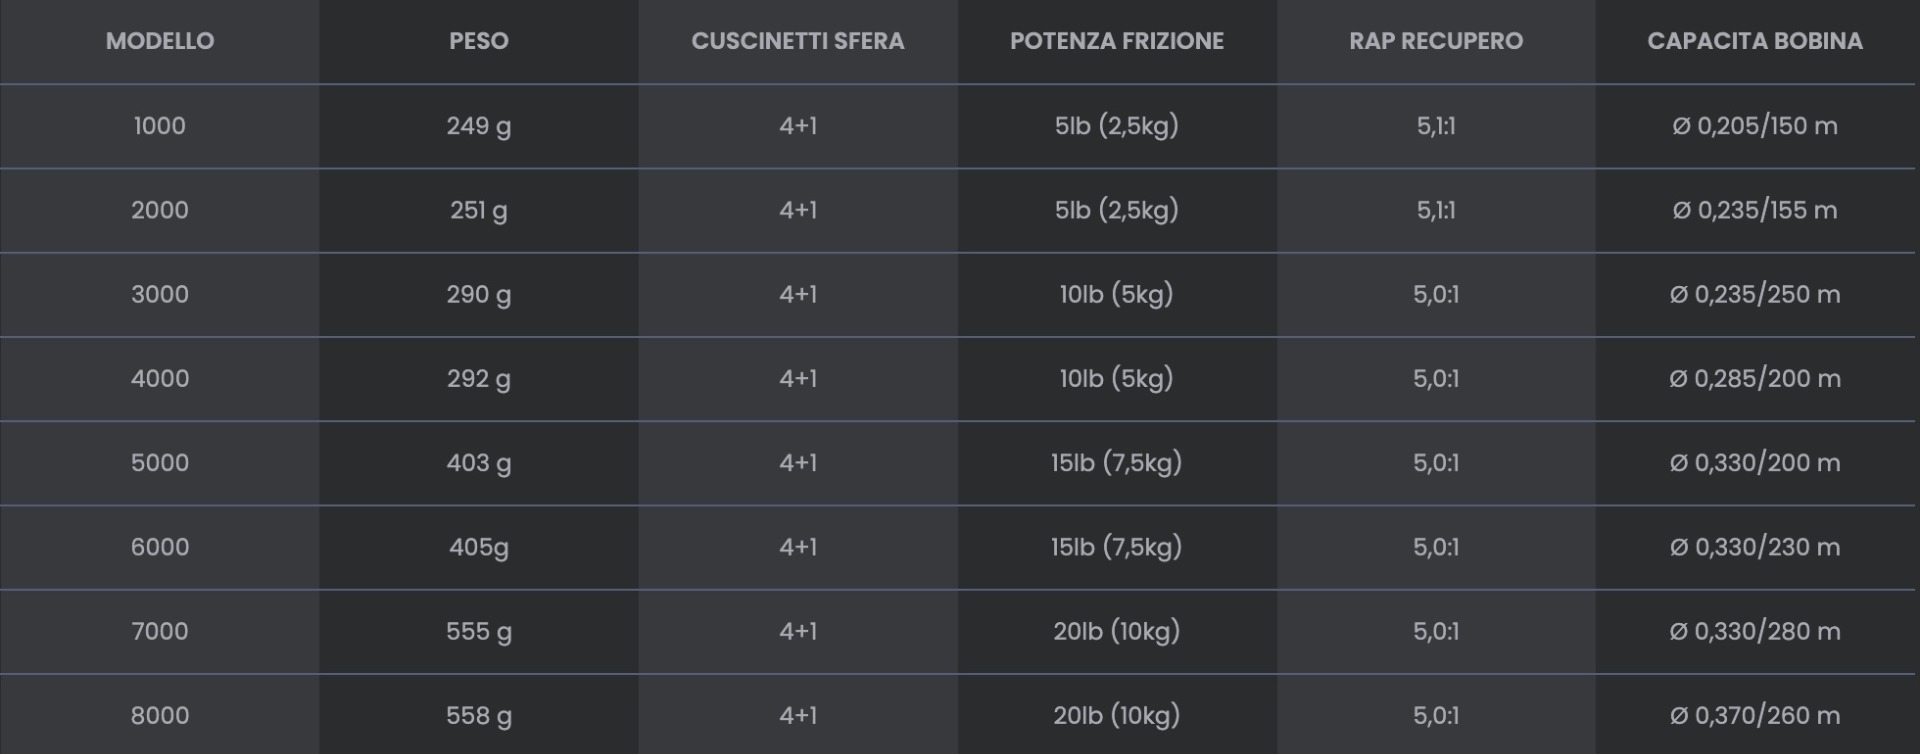
Task: Click the MODELLO column header
Action: 160,41
